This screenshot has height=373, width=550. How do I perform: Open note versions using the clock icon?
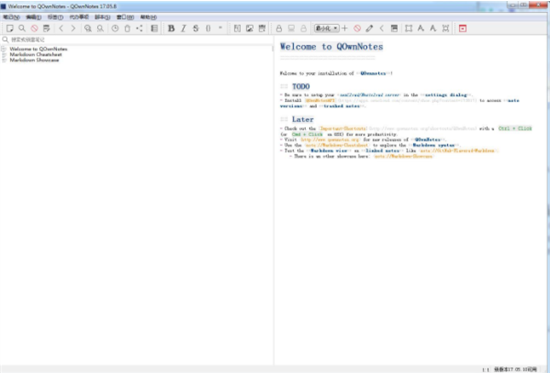click(x=115, y=28)
